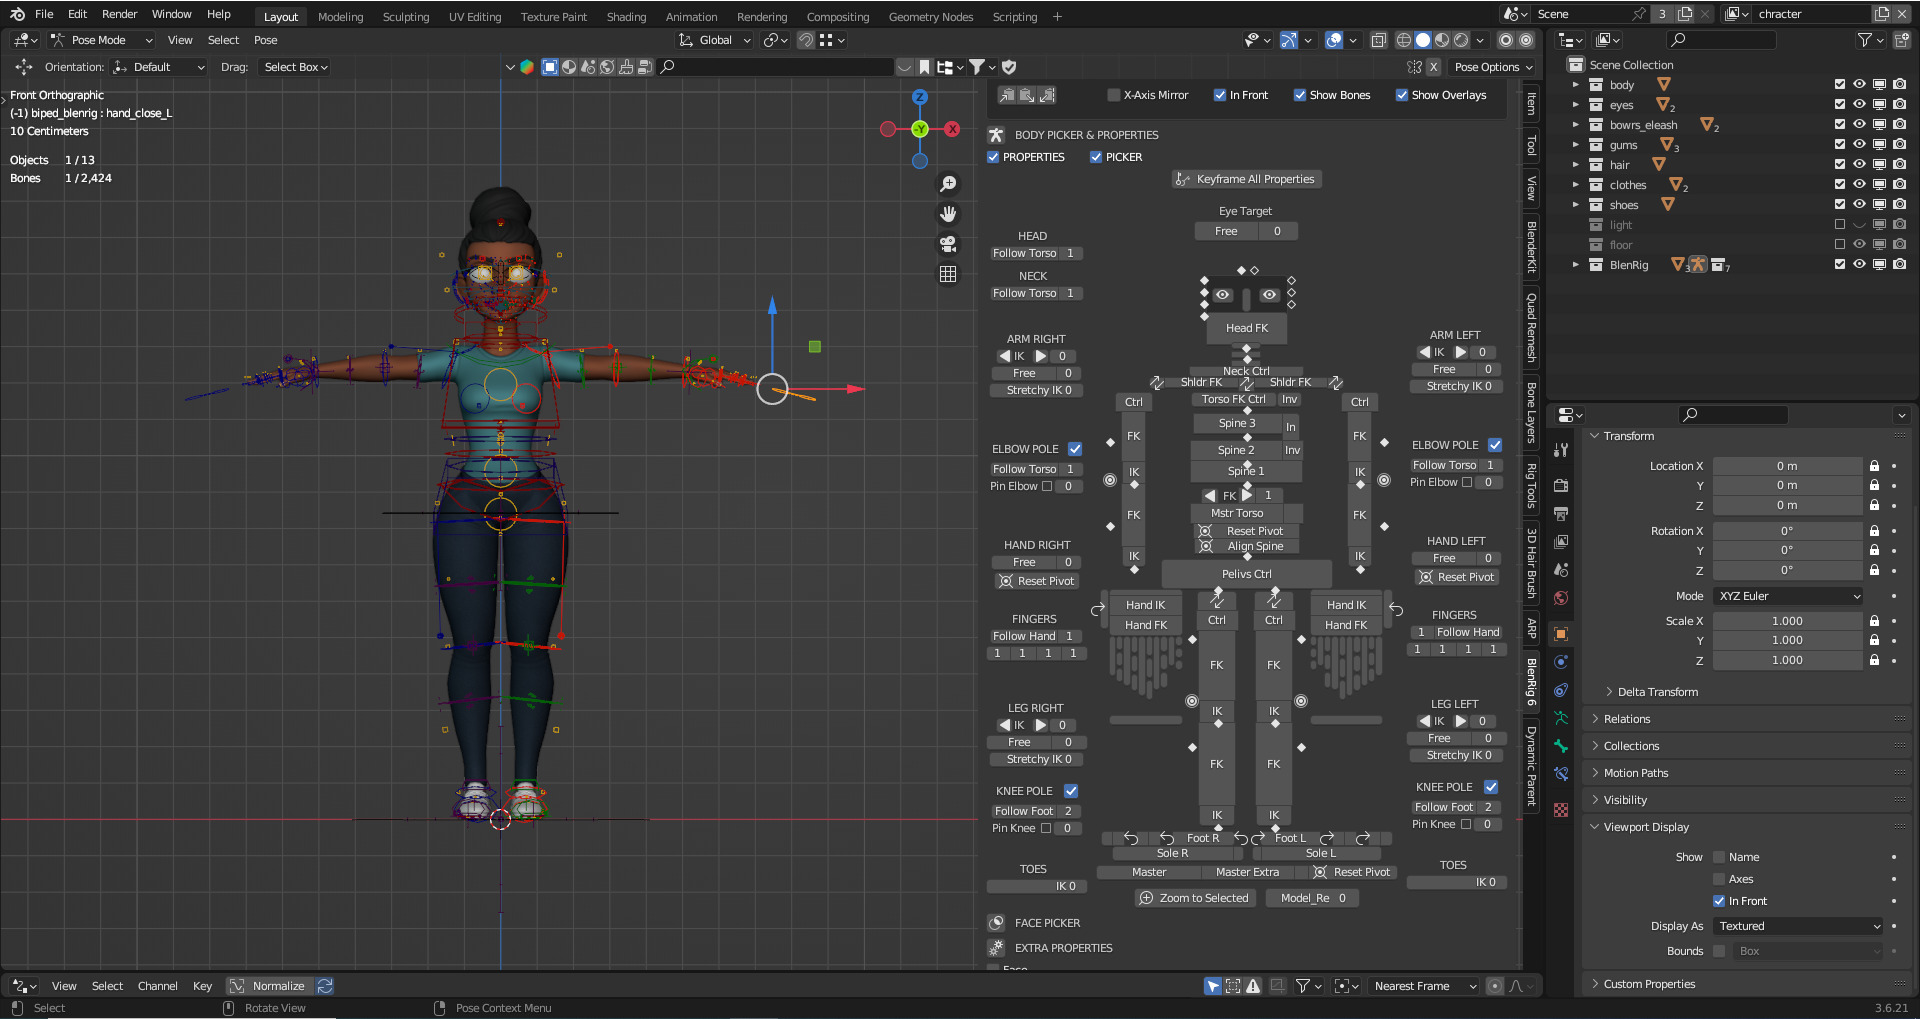Expand the Delta Transform panel
The image size is (1920, 1019).
pos(1657,692)
